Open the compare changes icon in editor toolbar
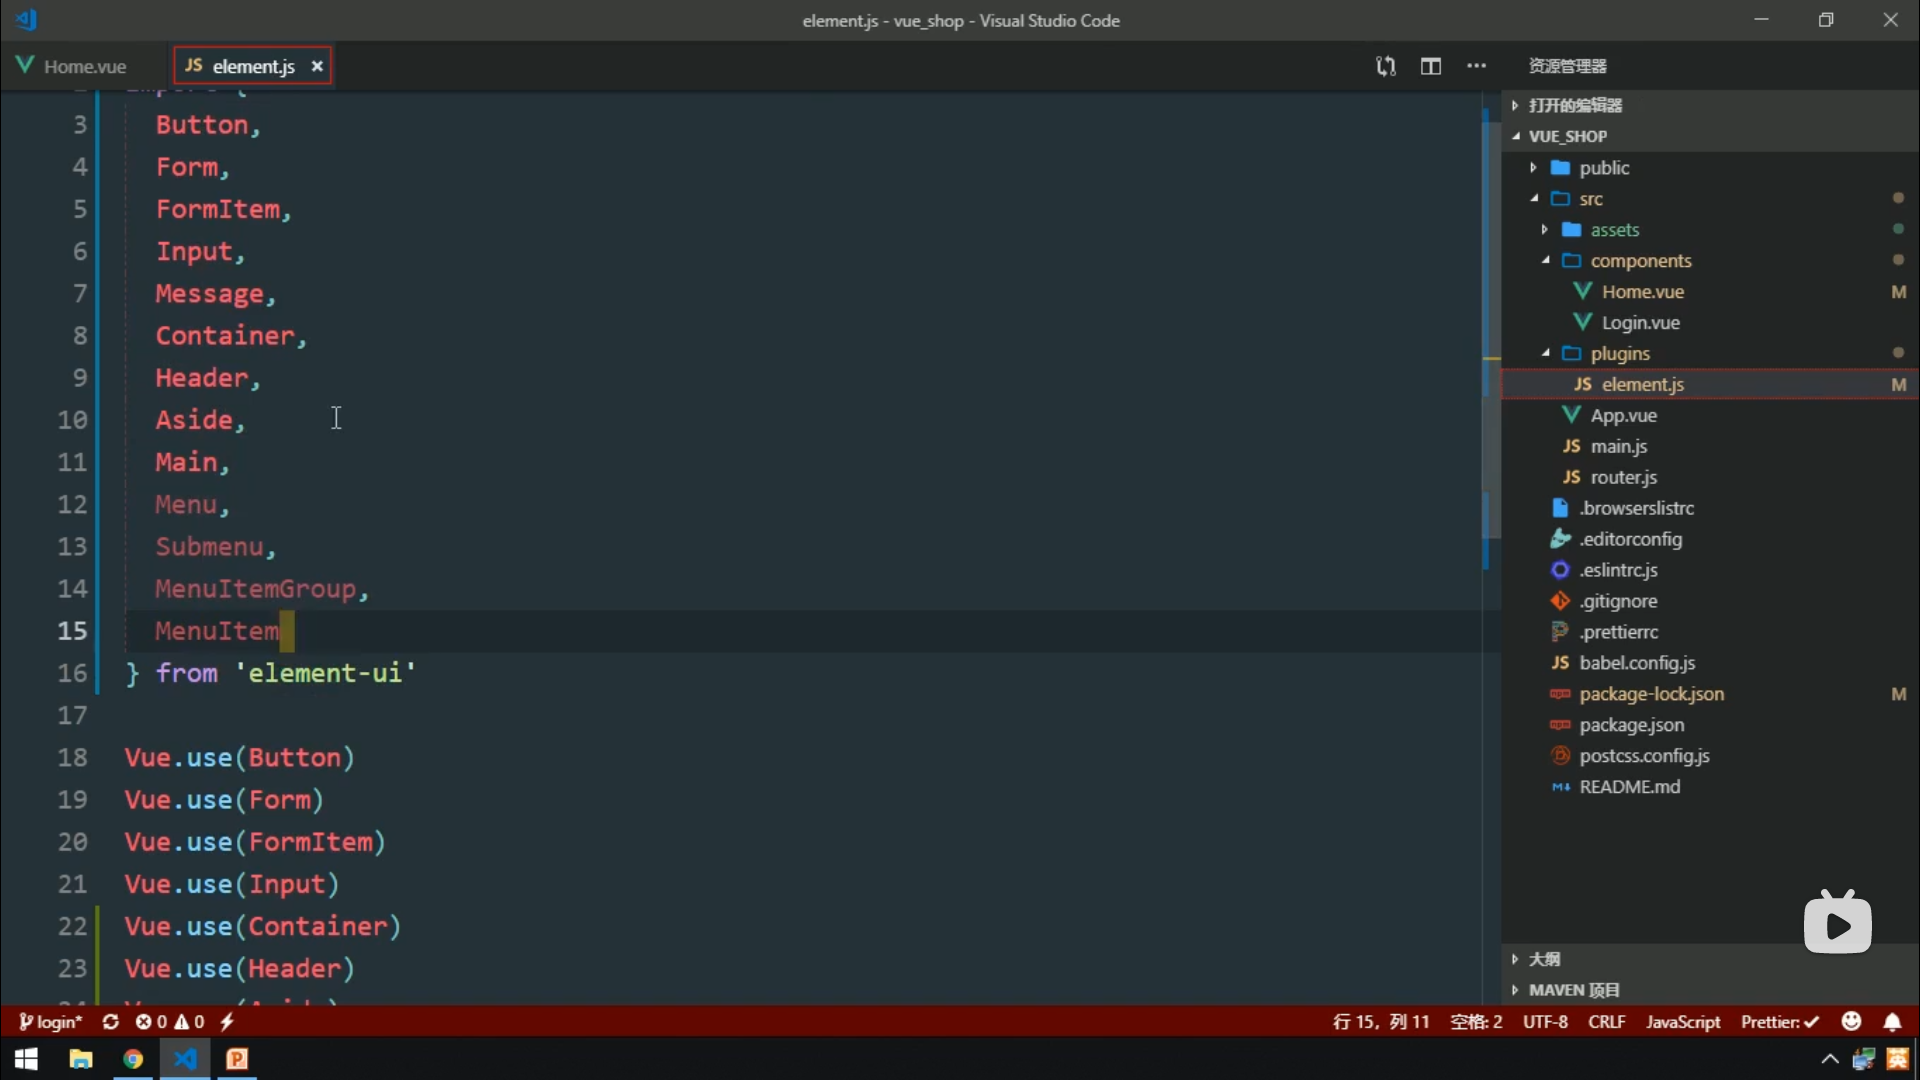 [1385, 66]
